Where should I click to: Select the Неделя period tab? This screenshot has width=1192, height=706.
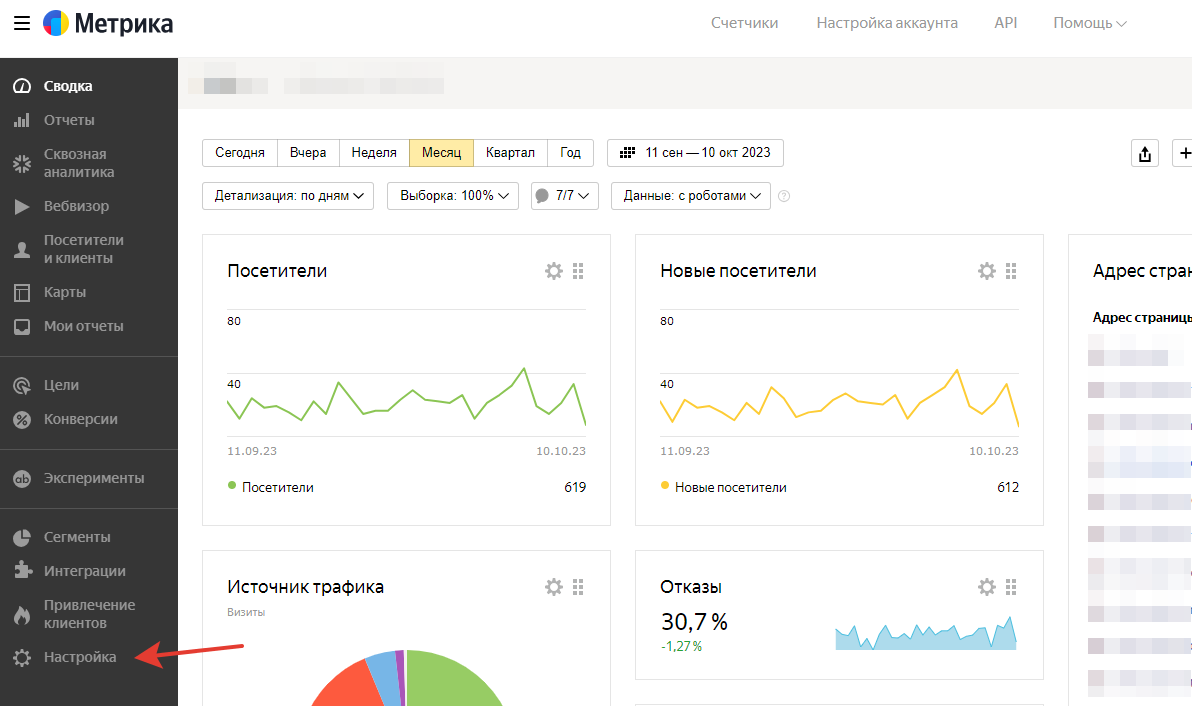pos(374,153)
